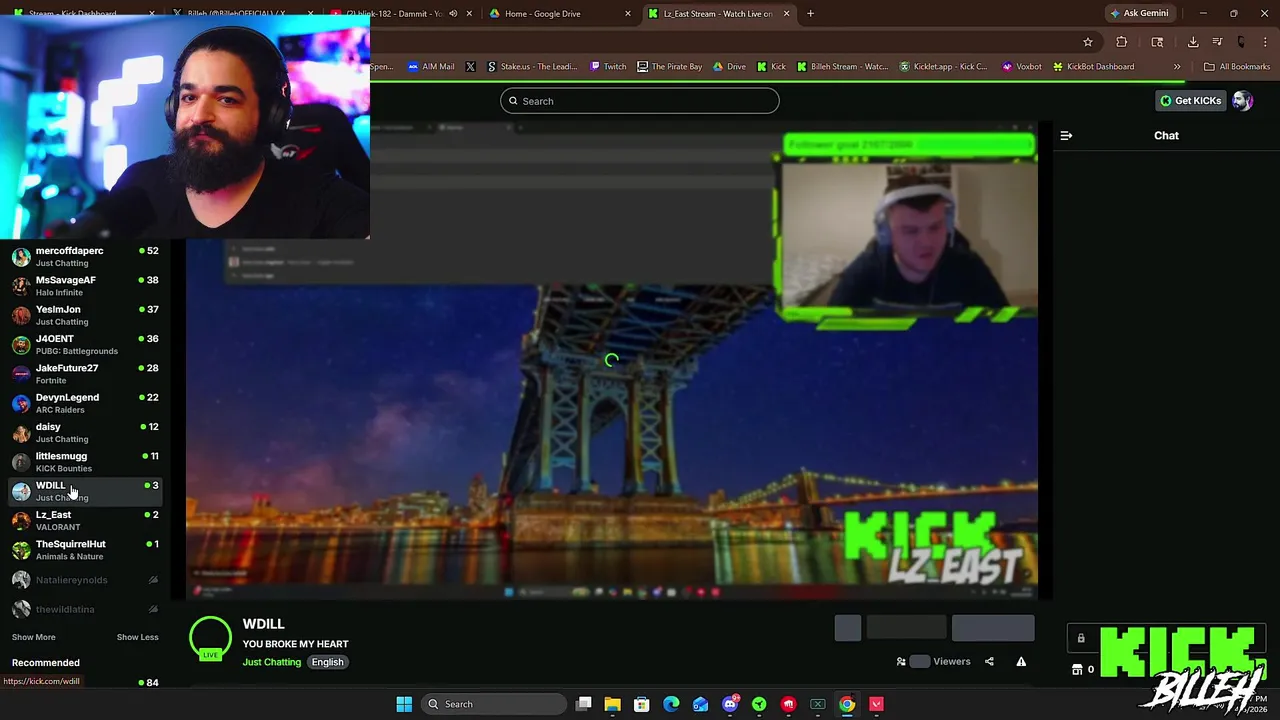Click the viewers people icon
Viewport: 1280px width, 720px height.
pos(901,661)
